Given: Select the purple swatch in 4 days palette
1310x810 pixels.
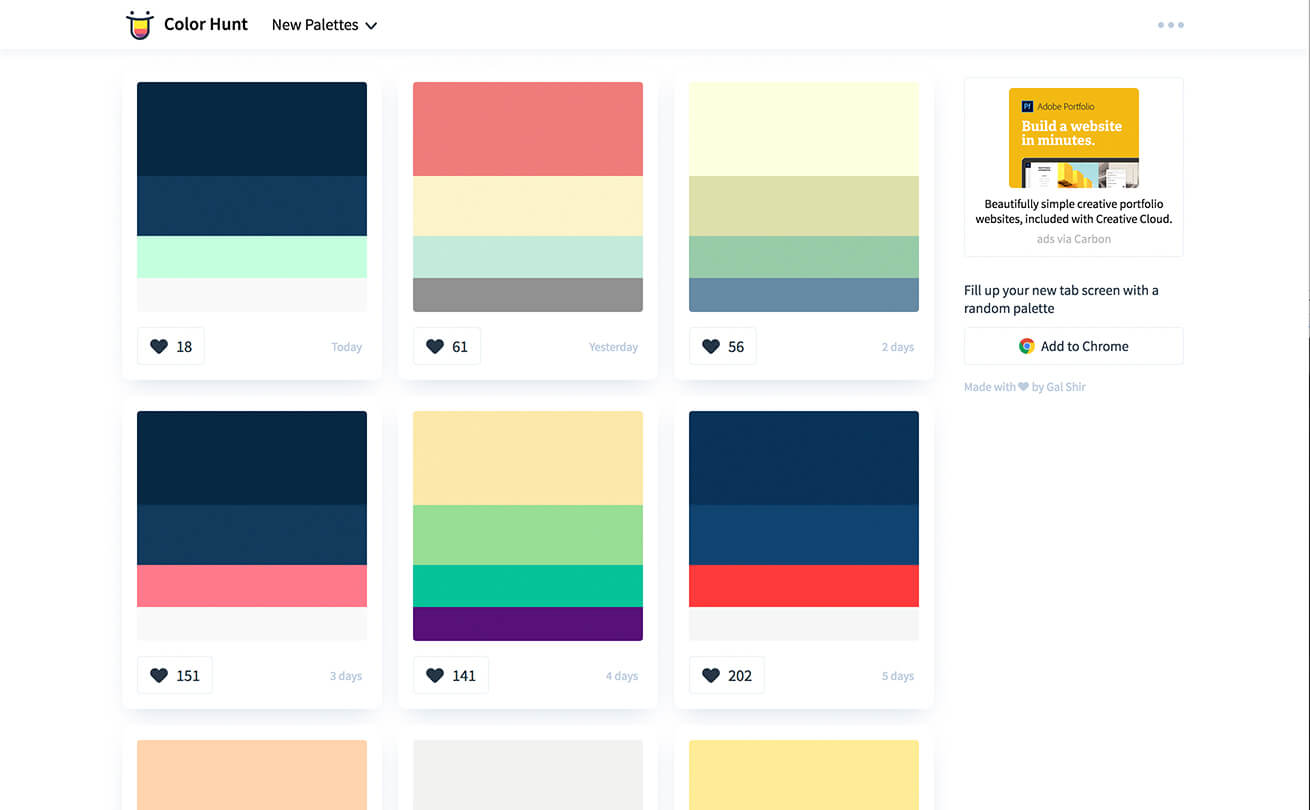Looking at the screenshot, I should [528, 624].
